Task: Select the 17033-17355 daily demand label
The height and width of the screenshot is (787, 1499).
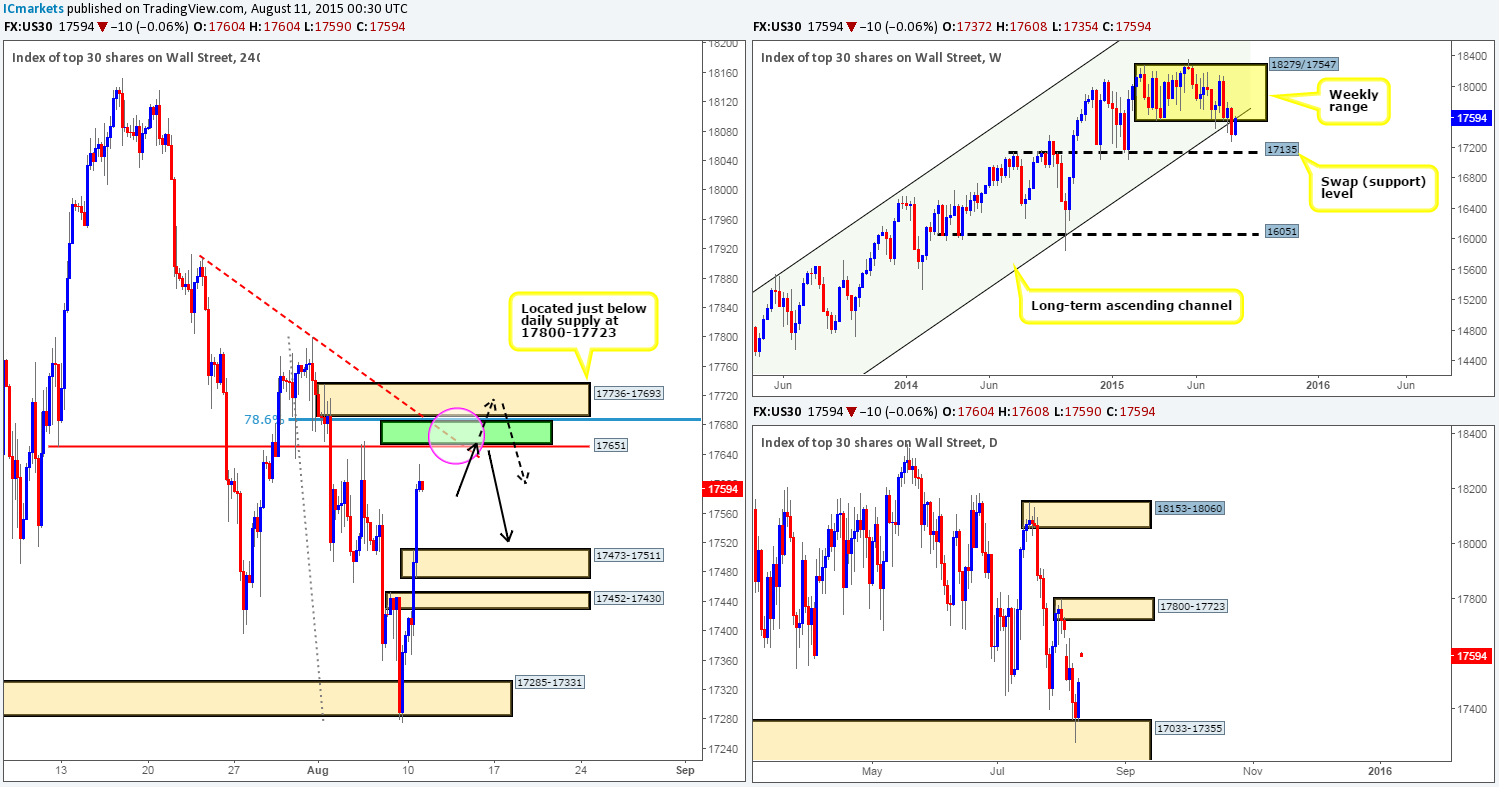Action: (1189, 729)
